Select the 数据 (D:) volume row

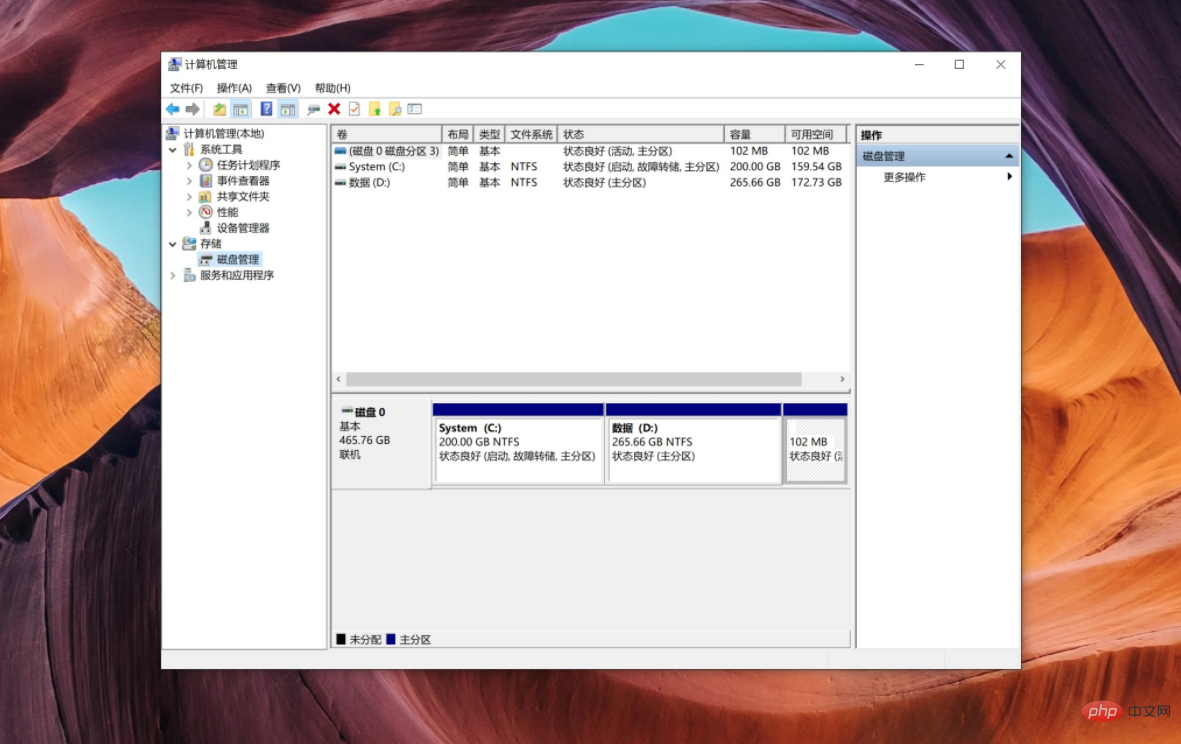point(369,183)
